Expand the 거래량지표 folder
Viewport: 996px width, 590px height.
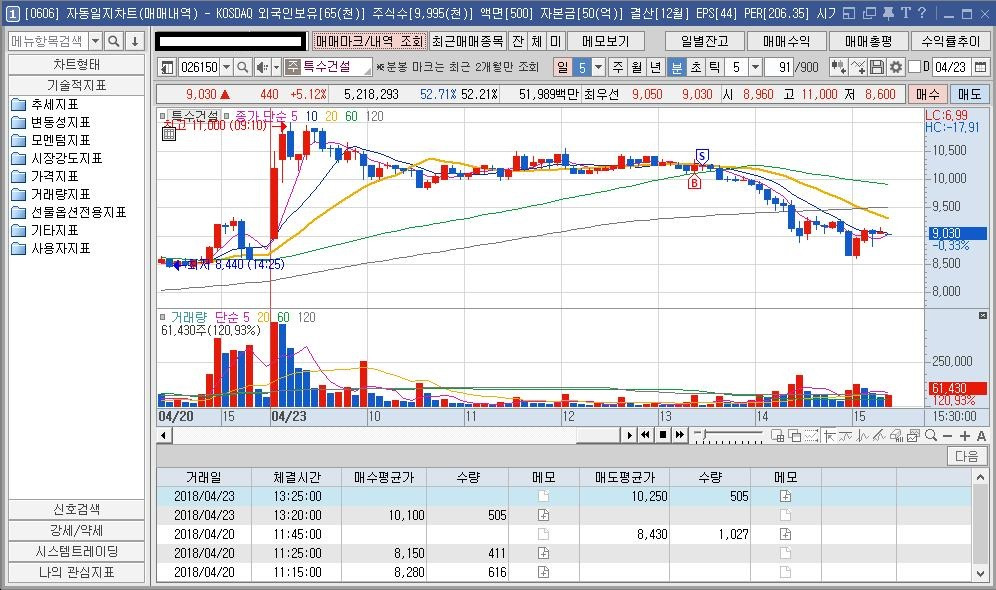click(51, 194)
